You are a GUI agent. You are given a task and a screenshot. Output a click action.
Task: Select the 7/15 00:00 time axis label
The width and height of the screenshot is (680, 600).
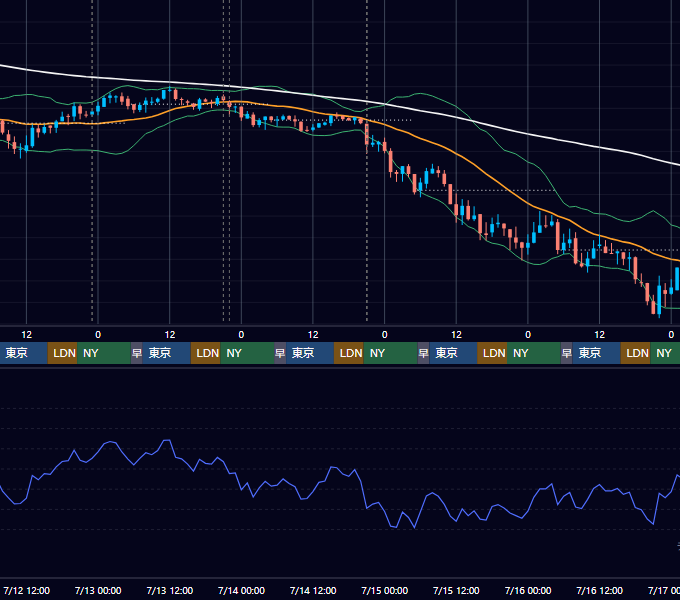tap(385, 590)
